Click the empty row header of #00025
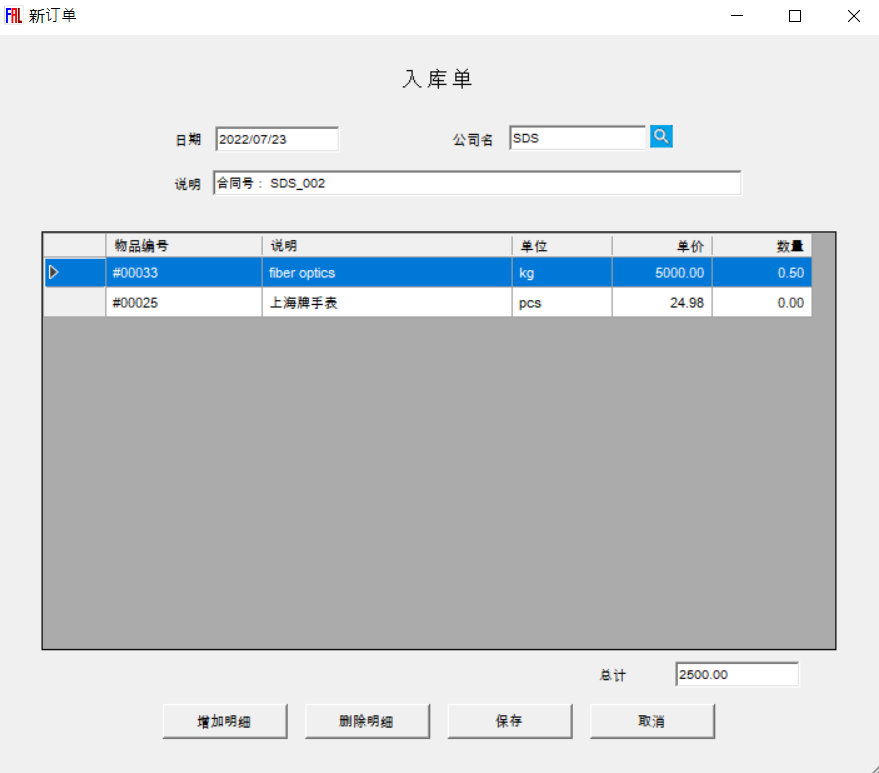 tap(74, 303)
